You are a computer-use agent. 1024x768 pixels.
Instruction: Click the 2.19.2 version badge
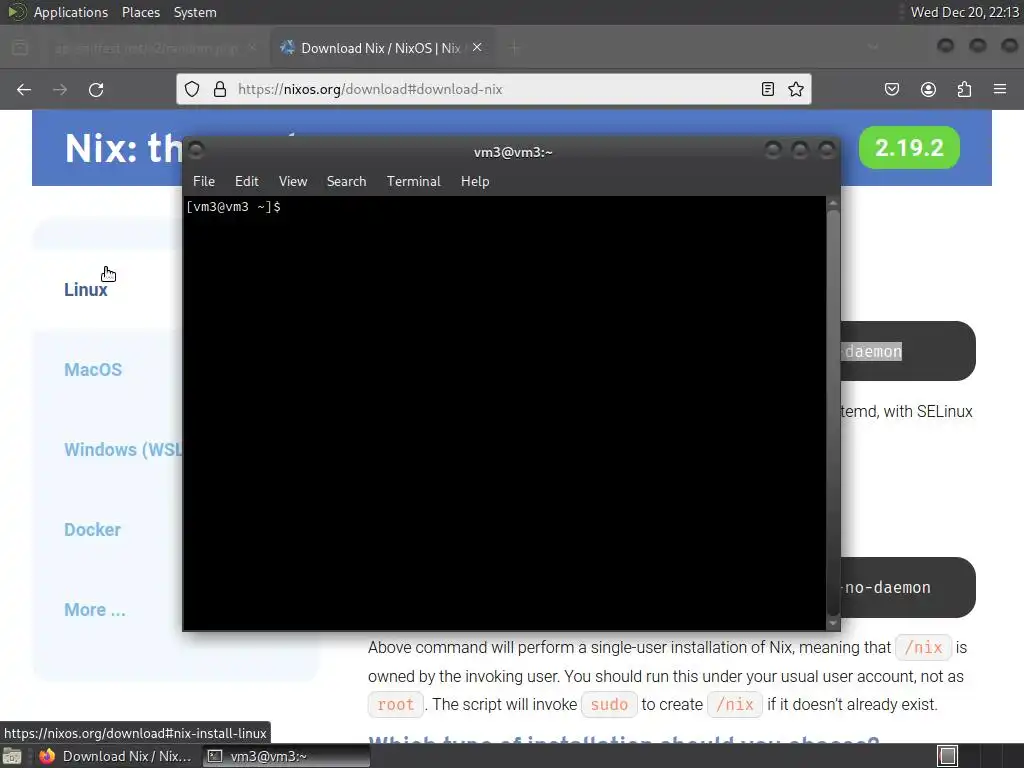(x=909, y=148)
